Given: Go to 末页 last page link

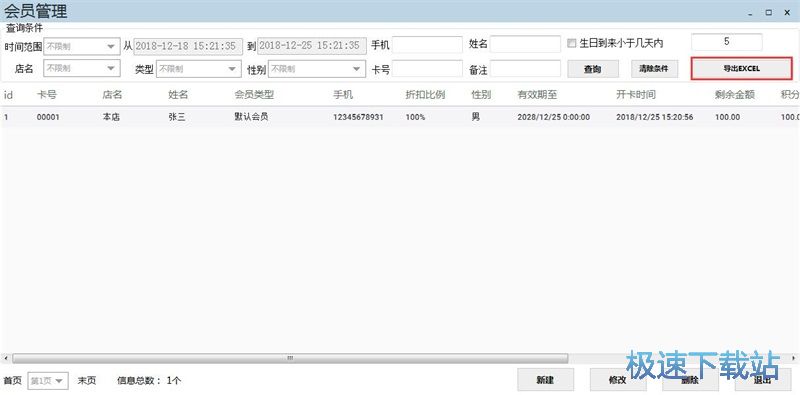Looking at the screenshot, I should (x=87, y=381).
